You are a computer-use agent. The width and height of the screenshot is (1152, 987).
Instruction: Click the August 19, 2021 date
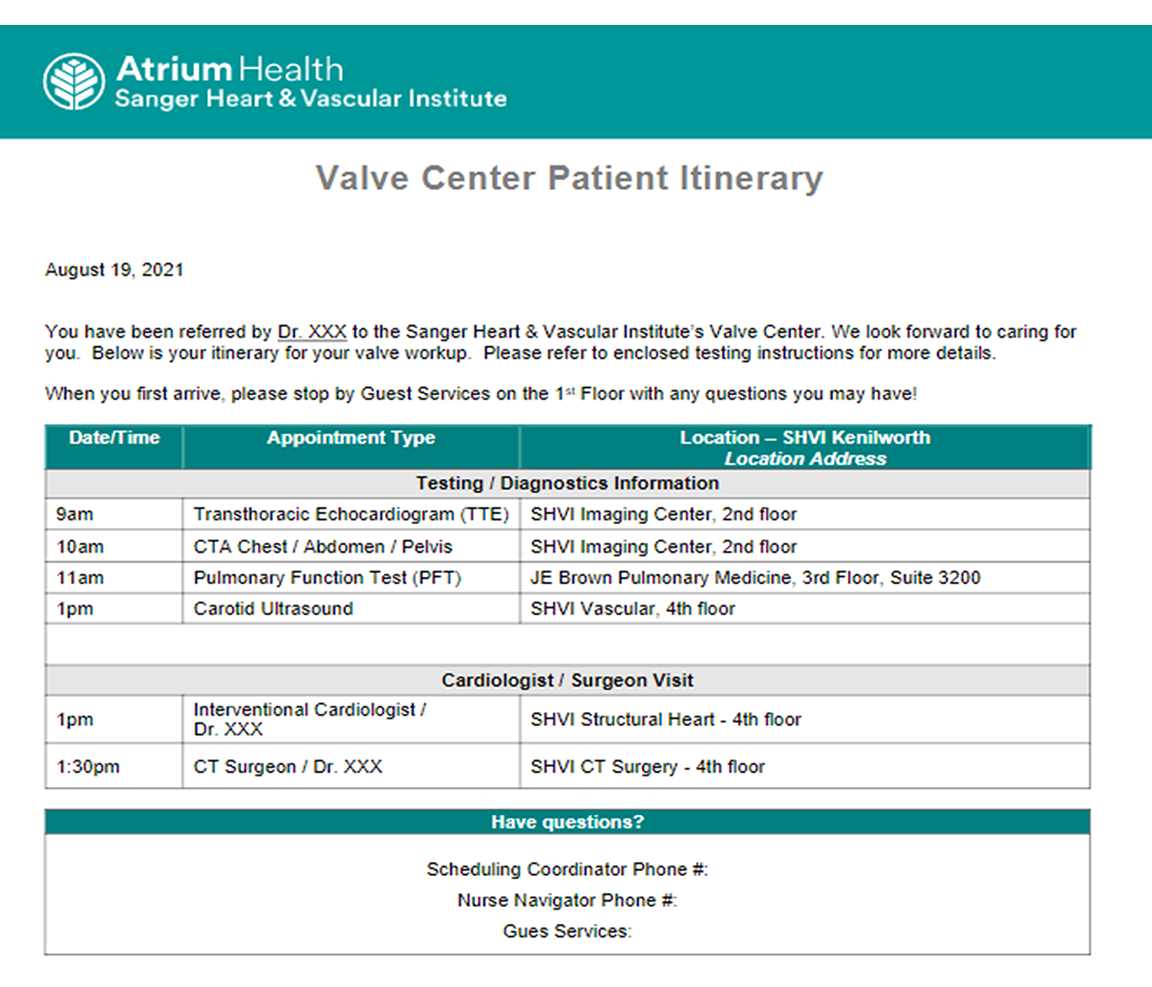click(x=114, y=270)
